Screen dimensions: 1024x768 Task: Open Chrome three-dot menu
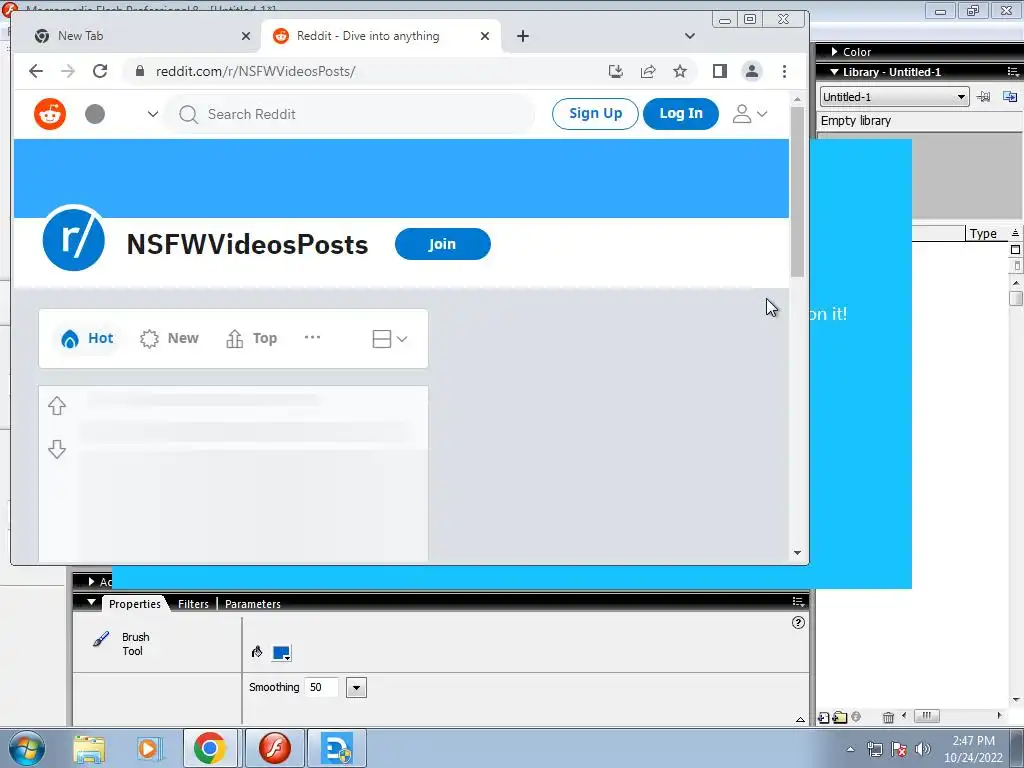point(784,71)
